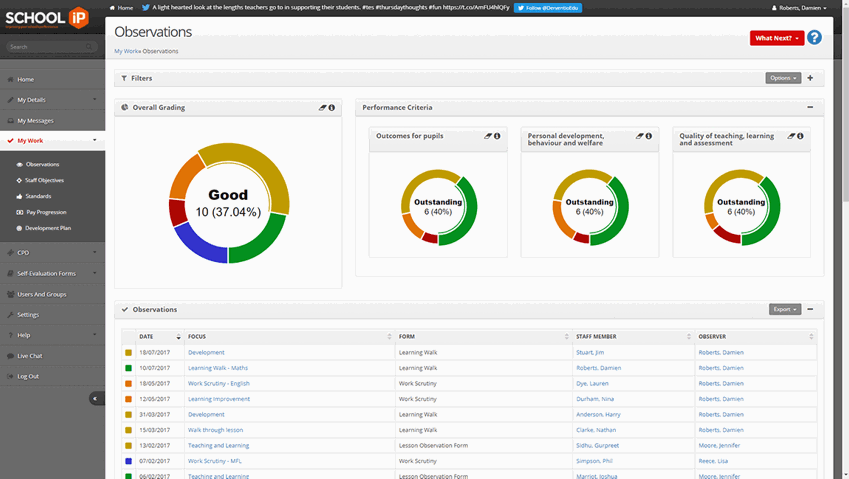The height and width of the screenshot is (479, 849).
Task: Open Users And Groups in sidebar
Action: pos(53,294)
